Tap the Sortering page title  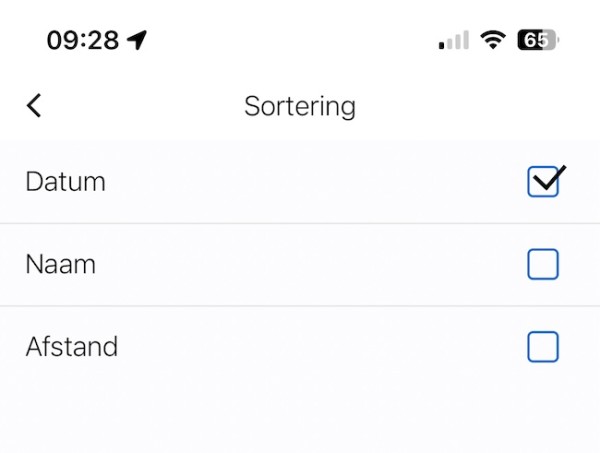300,106
